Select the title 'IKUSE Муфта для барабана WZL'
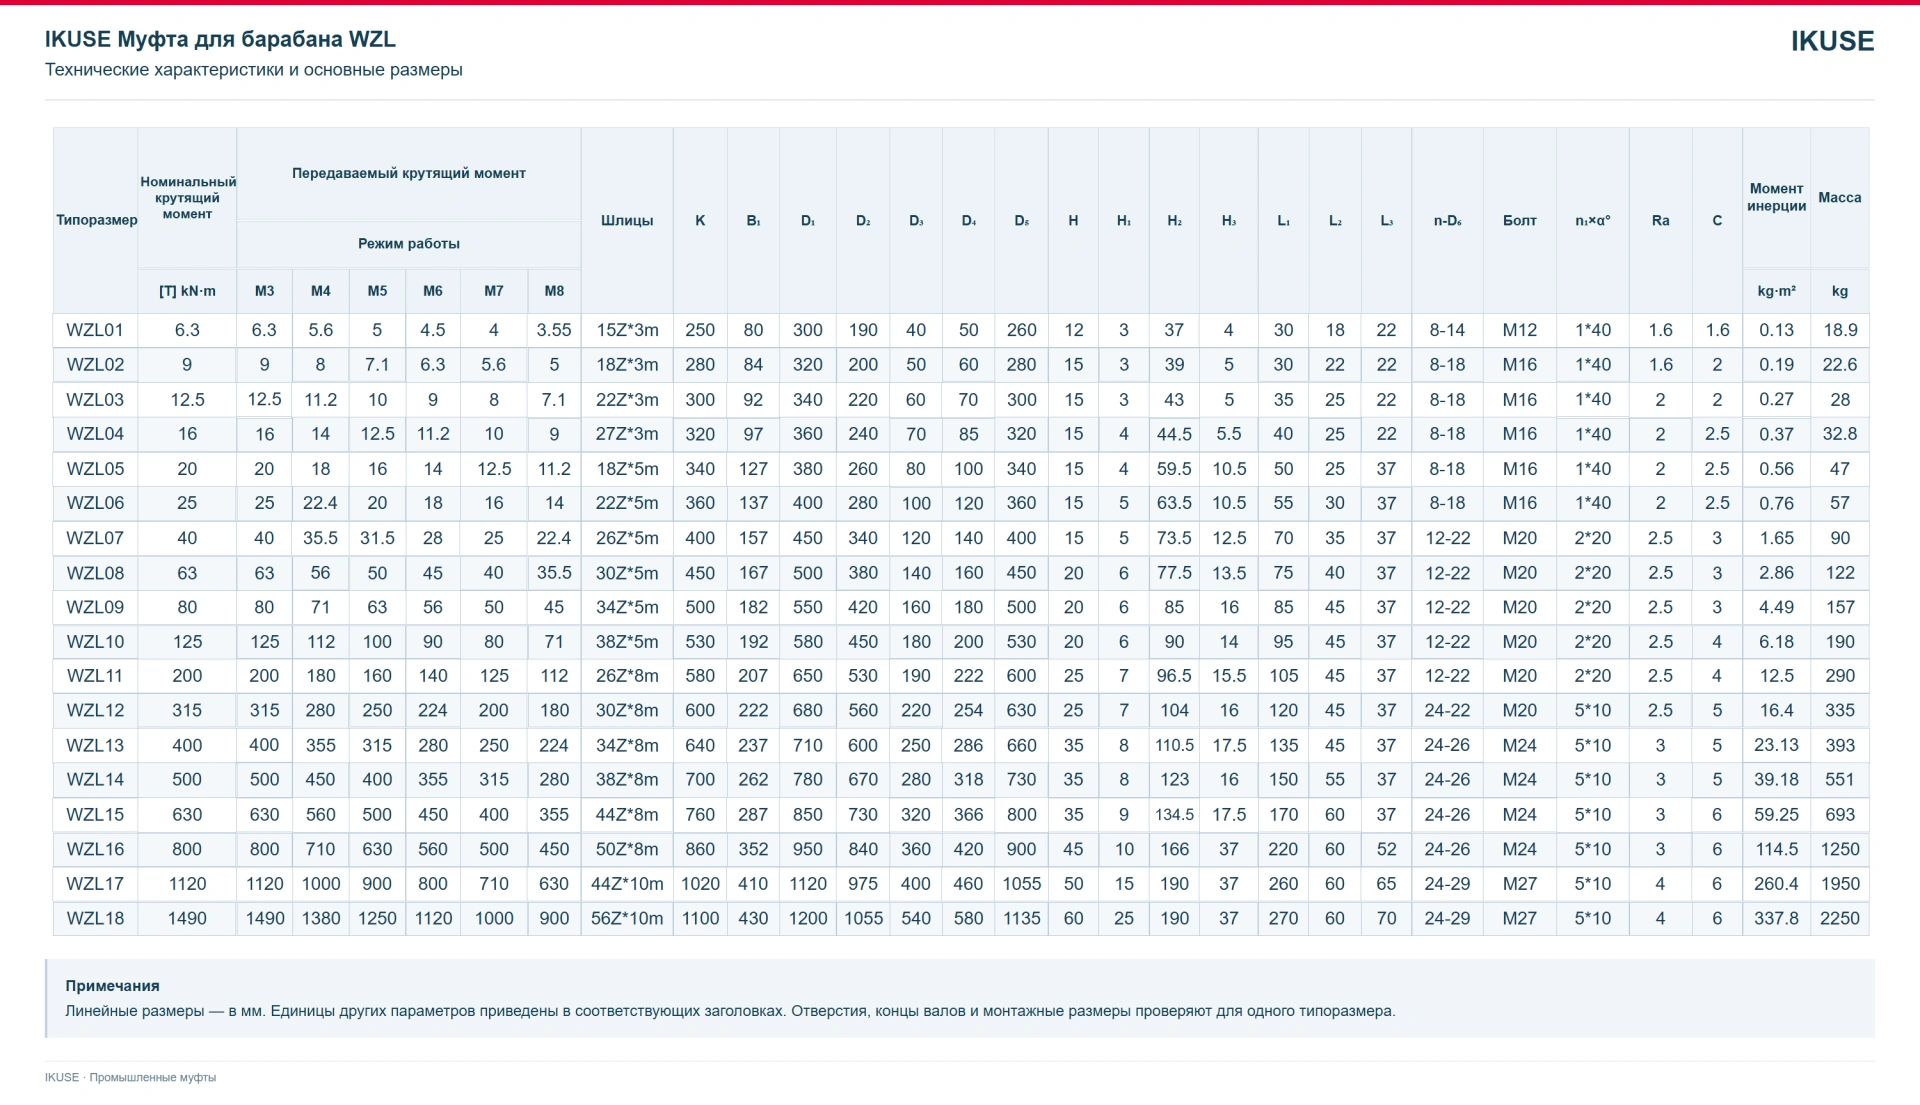Viewport: 1920px width, 1105px height. click(220, 39)
